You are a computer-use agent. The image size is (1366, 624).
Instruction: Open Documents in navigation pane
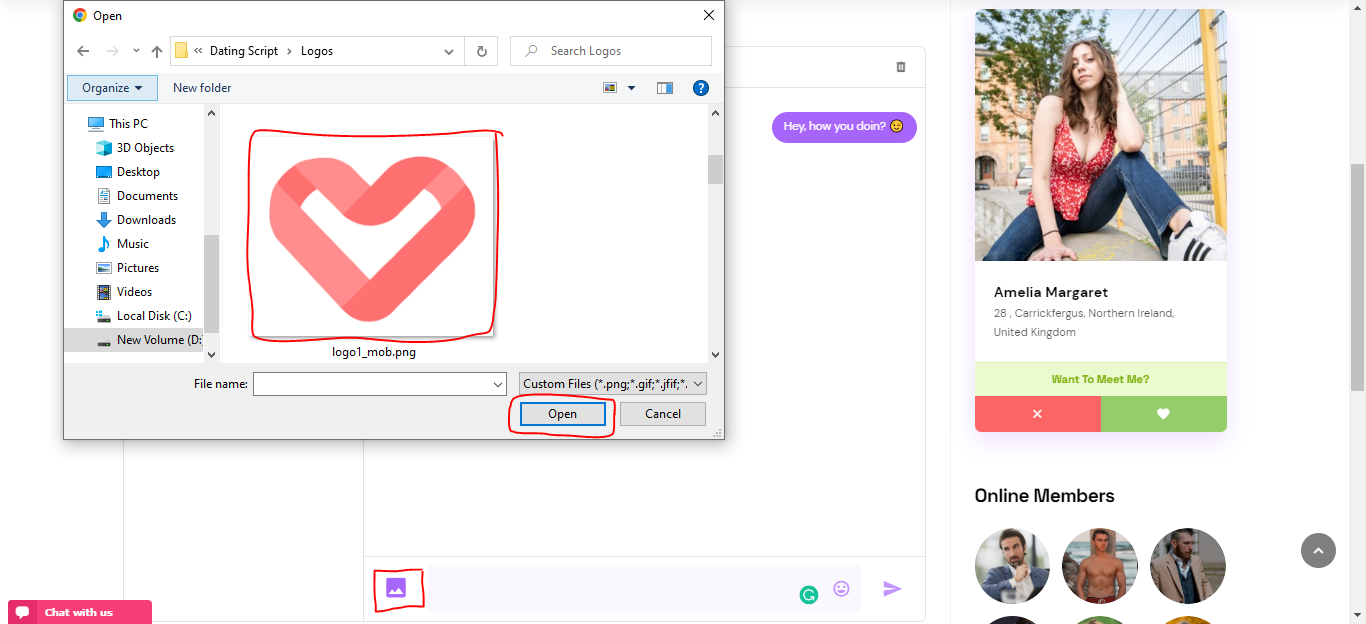tap(147, 196)
